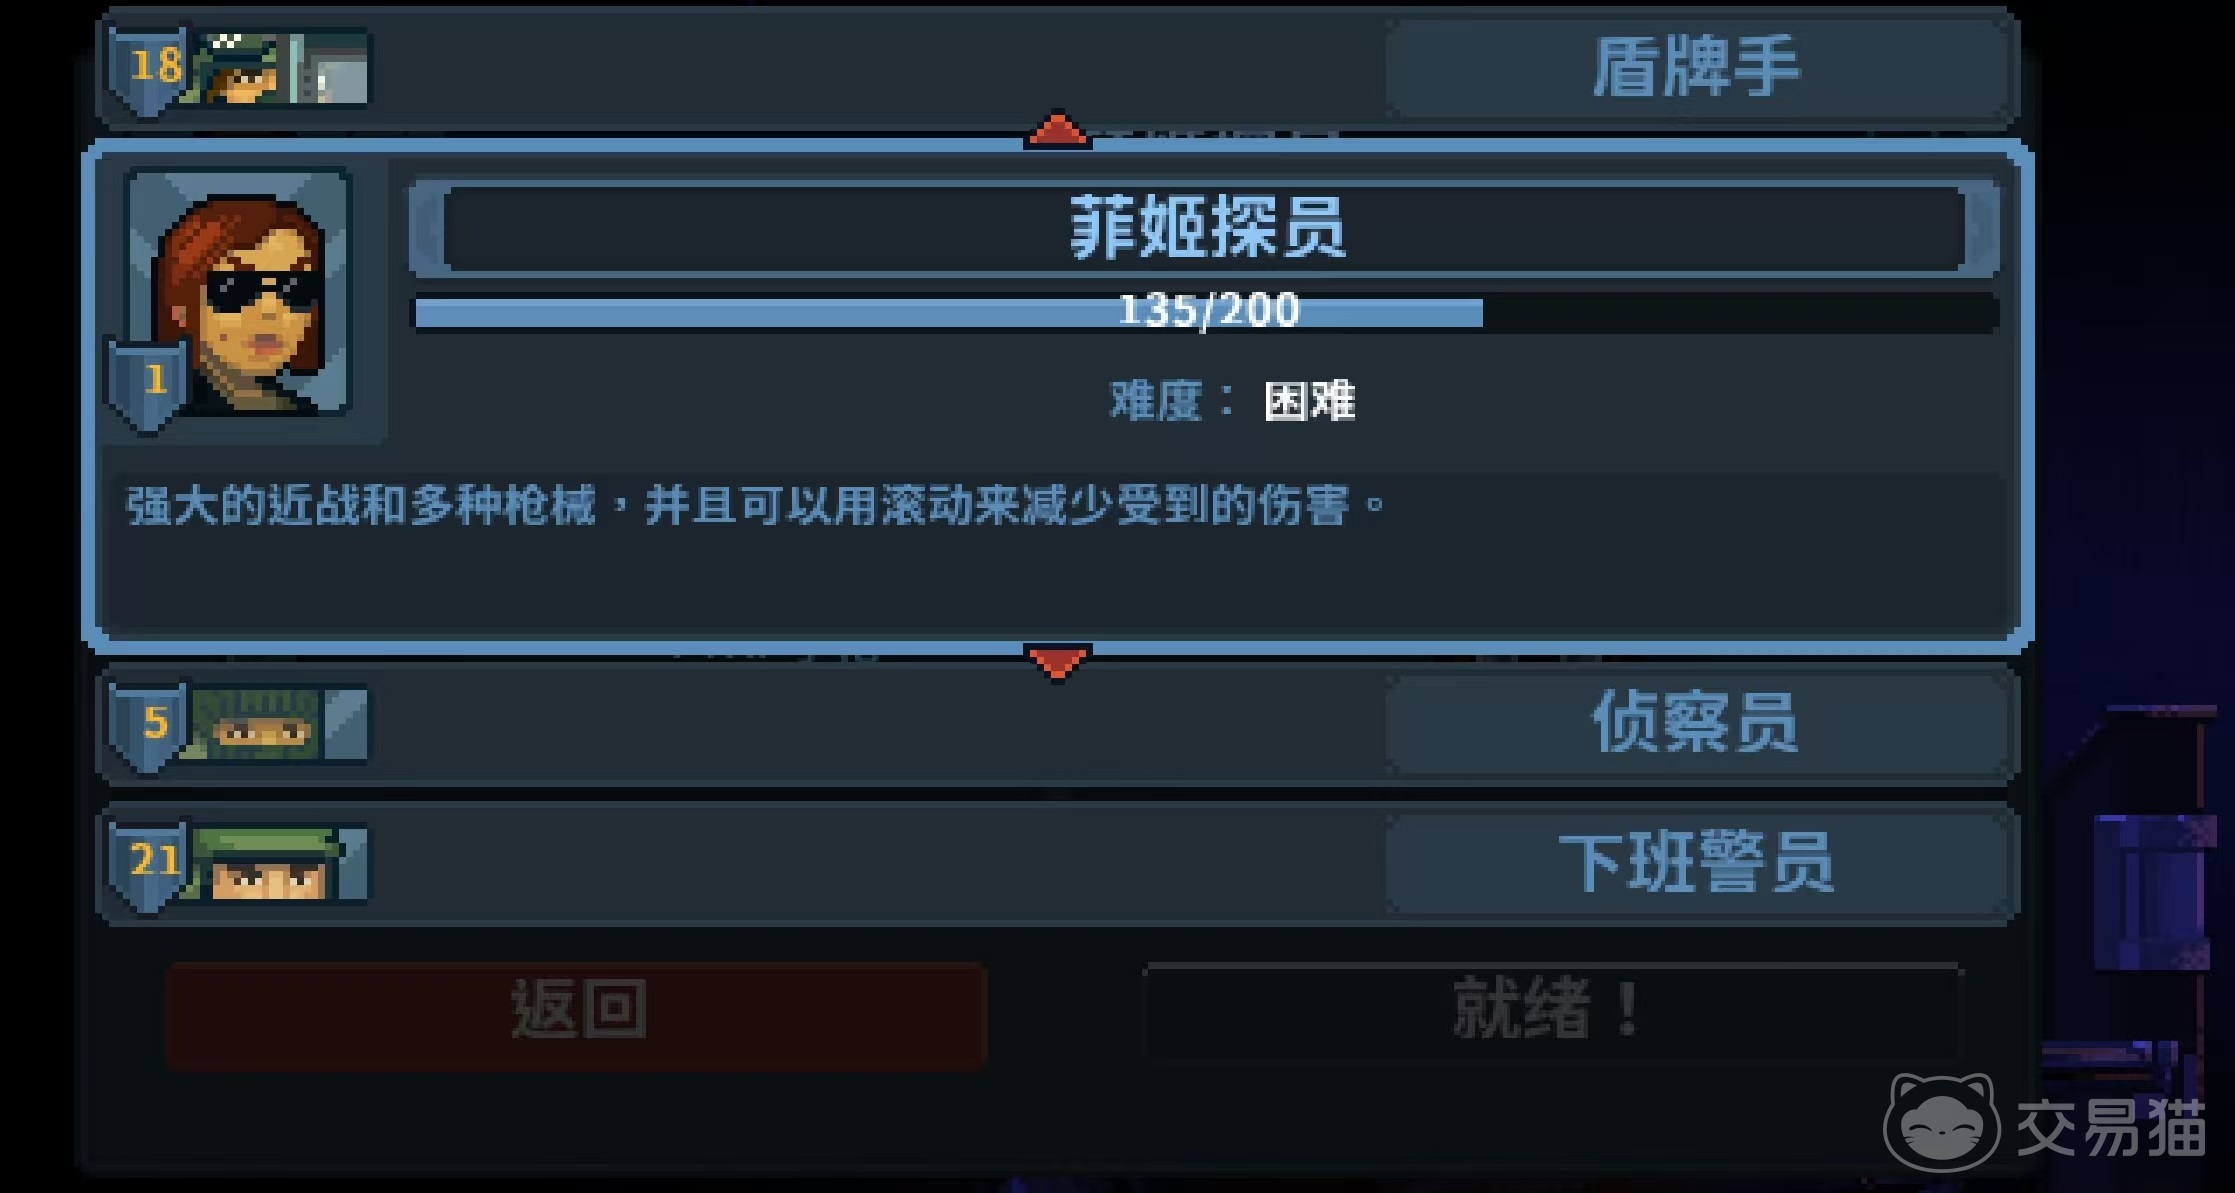
Task: Click the 困难 difficulty value
Action: tap(1310, 402)
